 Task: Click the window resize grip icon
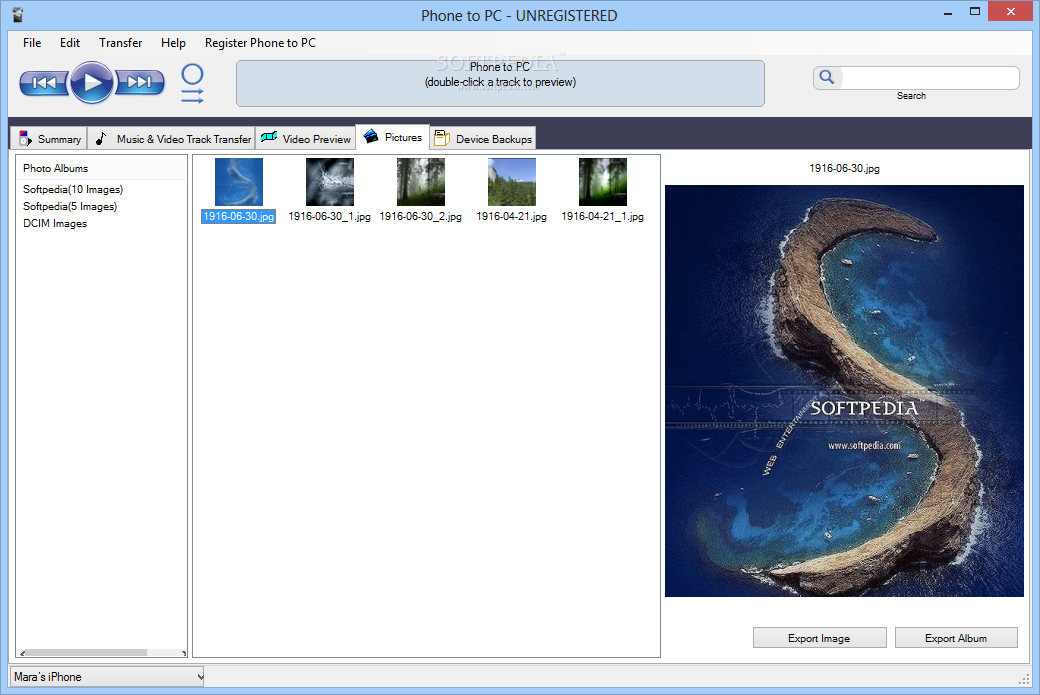coord(1023,678)
